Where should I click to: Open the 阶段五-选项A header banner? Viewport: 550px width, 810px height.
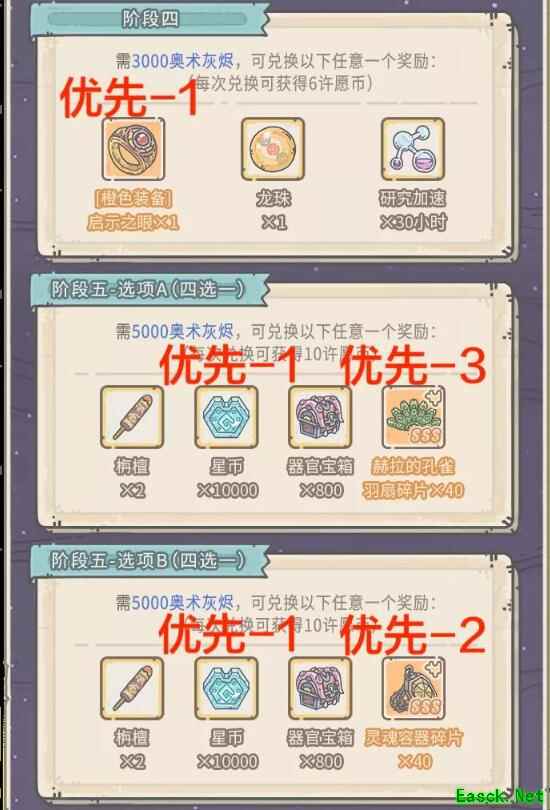[x=150, y=290]
